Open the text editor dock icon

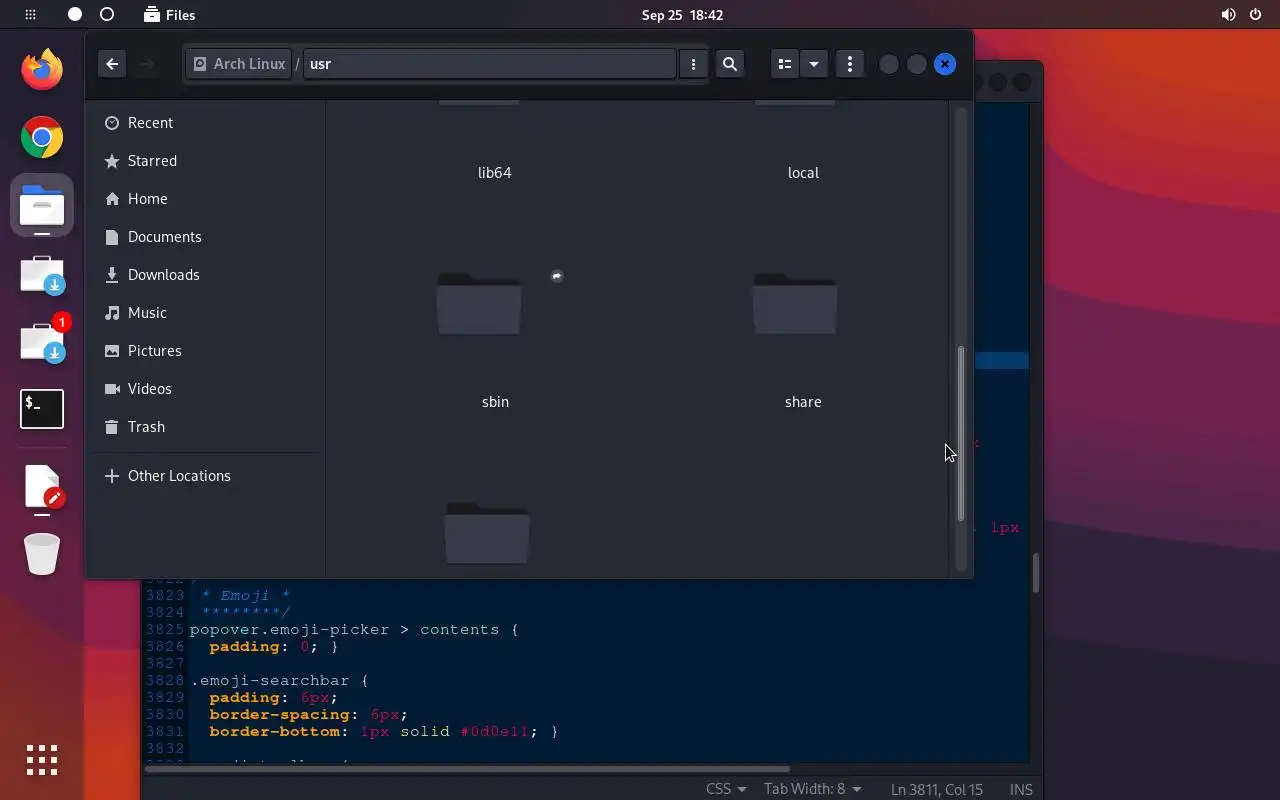(x=43, y=488)
